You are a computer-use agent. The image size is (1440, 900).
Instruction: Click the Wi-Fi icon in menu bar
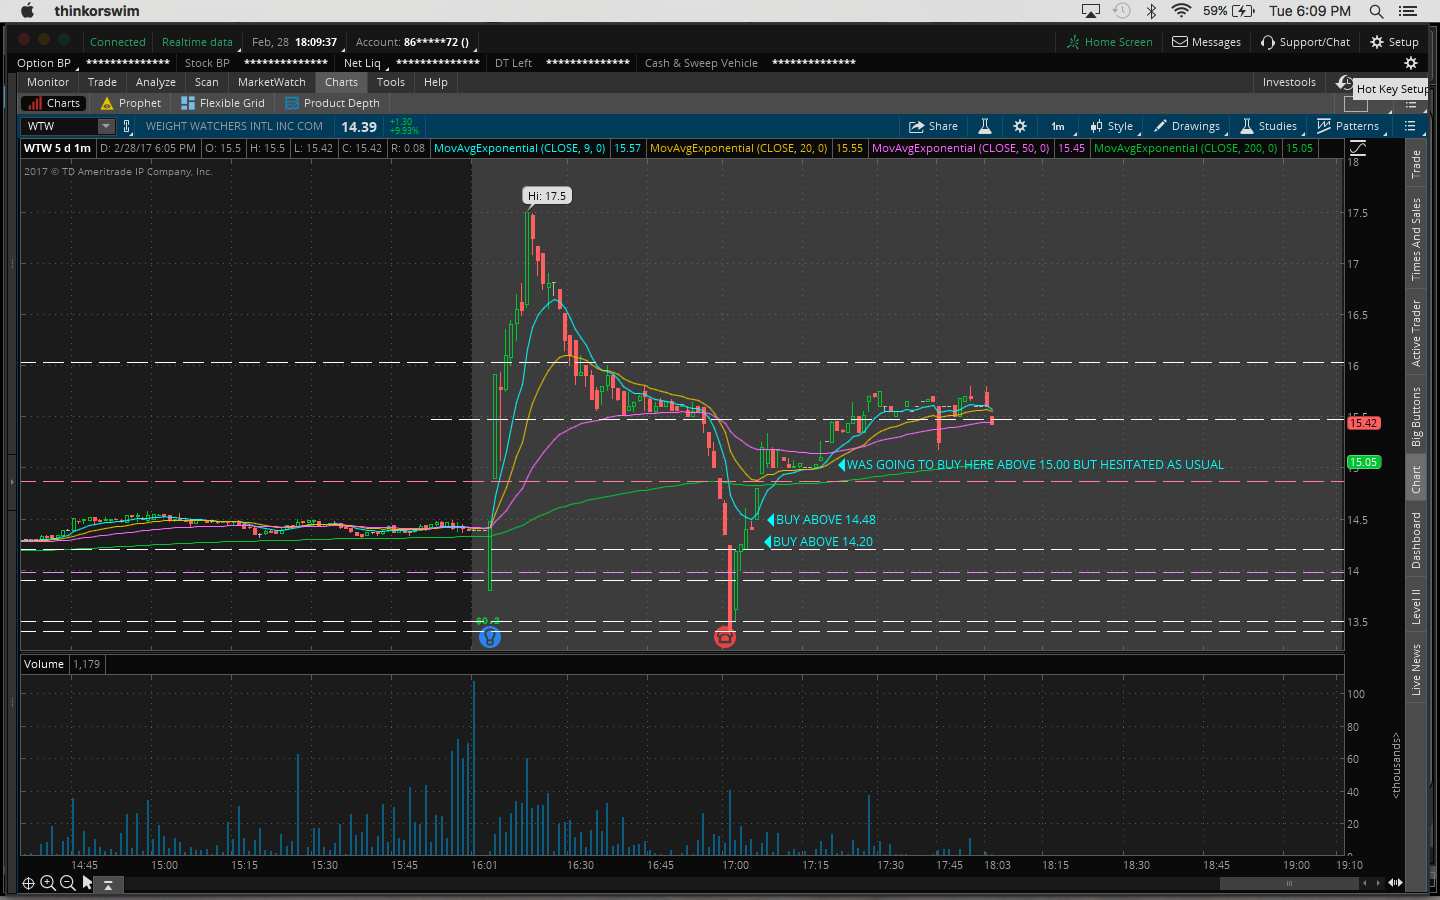(x=1181, y=11)
